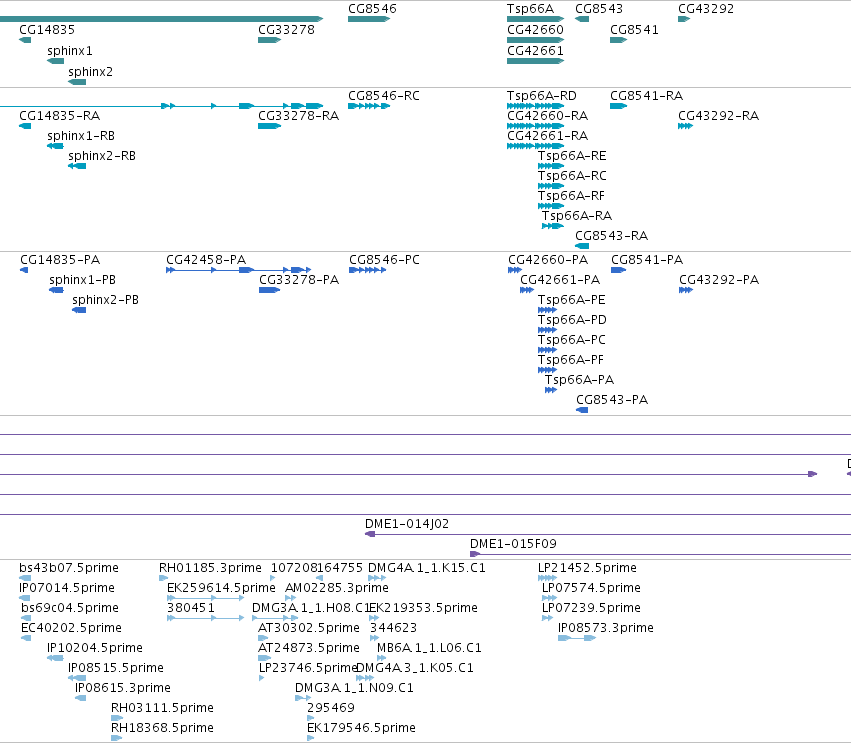Select EST RH18368.5prime
This screenshot has width=851, height=743.
pos(116,738)
